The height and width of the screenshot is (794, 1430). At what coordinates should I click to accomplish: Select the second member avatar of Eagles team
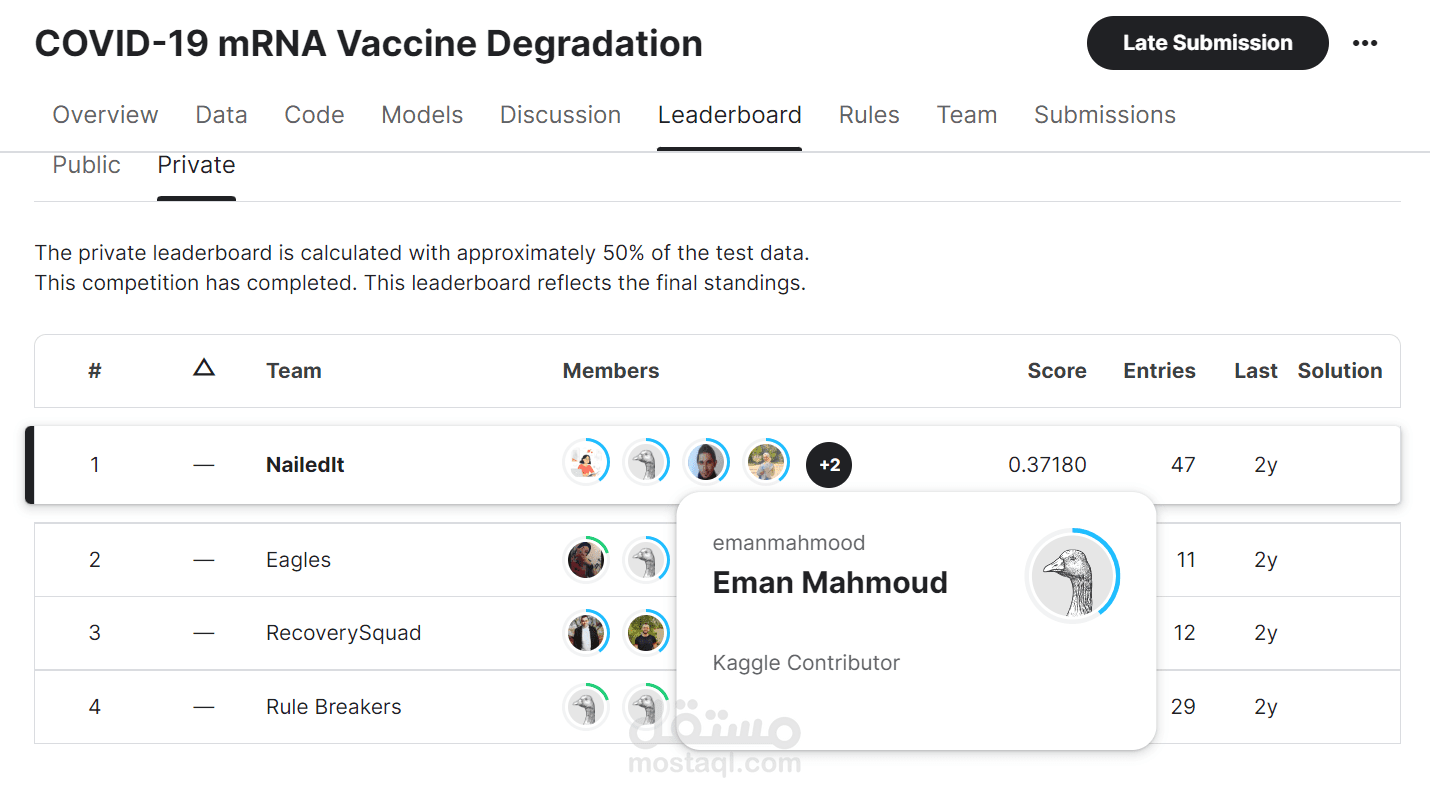coord(647,559)
